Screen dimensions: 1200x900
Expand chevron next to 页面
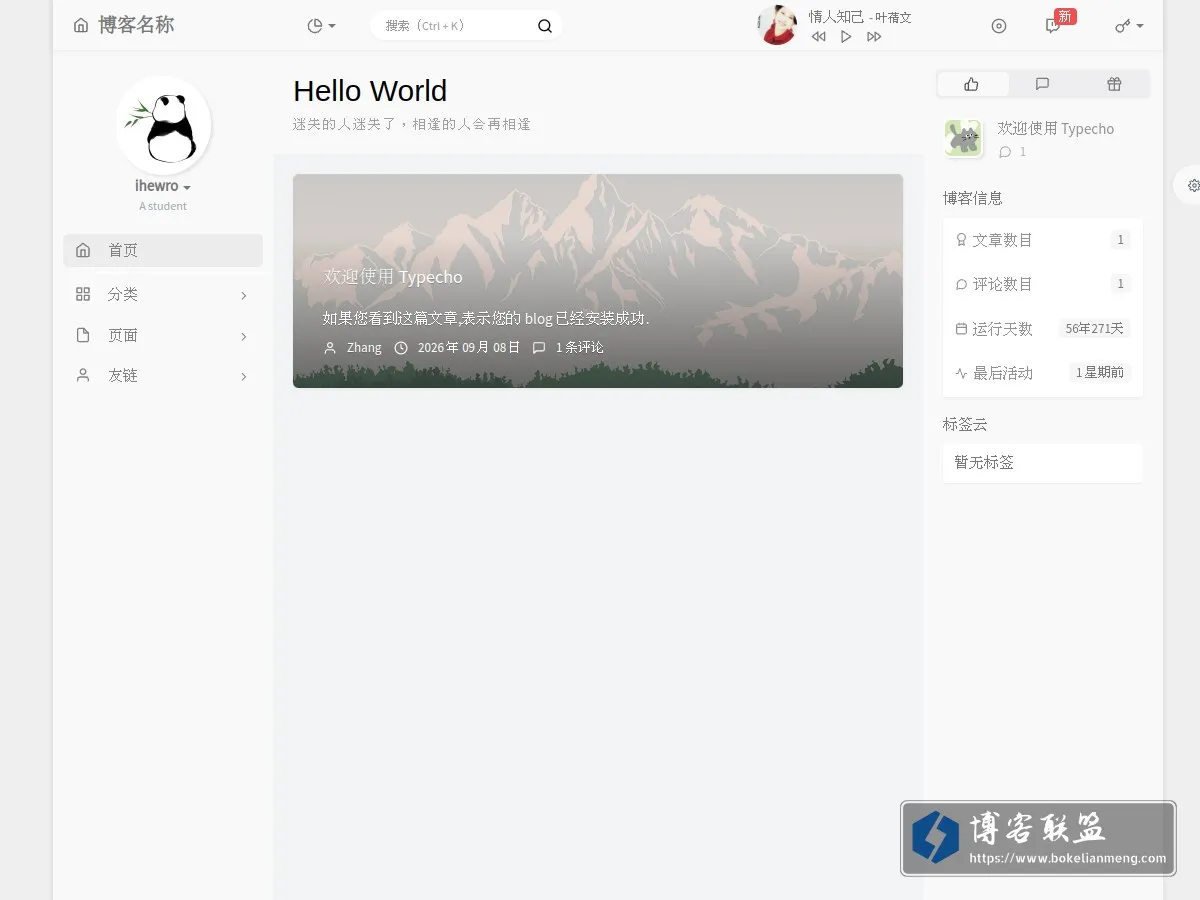tap(244, 337)
